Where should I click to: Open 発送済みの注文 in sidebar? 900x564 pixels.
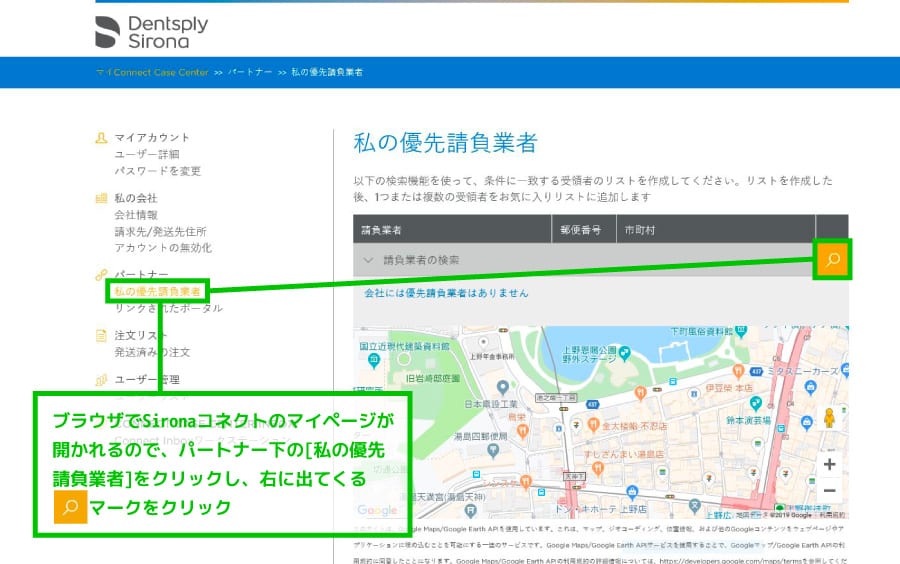tap(152, 352)
